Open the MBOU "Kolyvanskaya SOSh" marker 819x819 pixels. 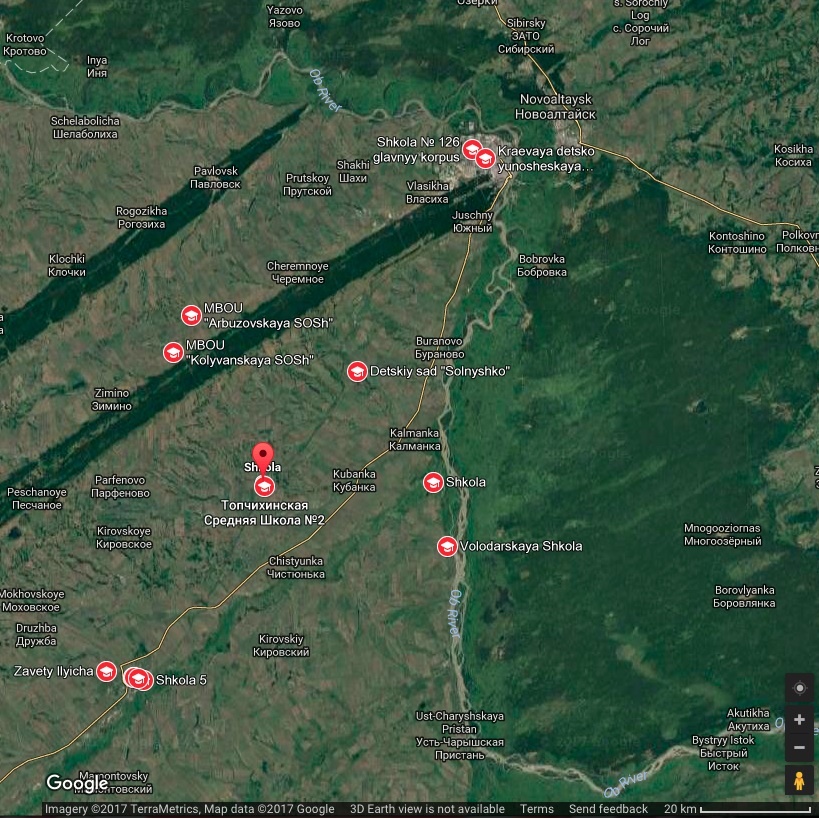click(174, 352)
